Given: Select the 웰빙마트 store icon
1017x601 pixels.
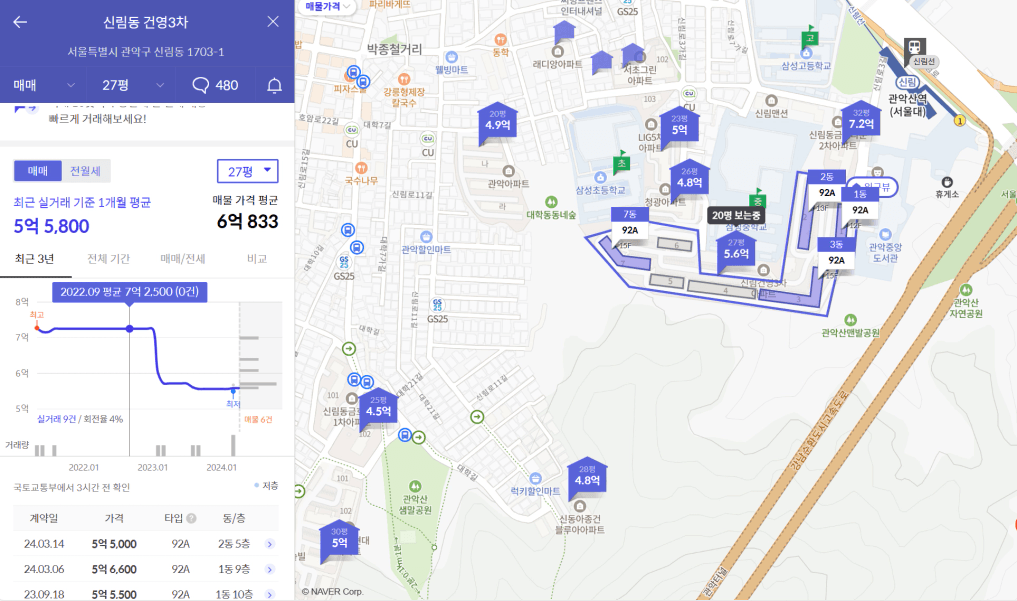Looking at the screenshot, I should (x=451, y=58).
